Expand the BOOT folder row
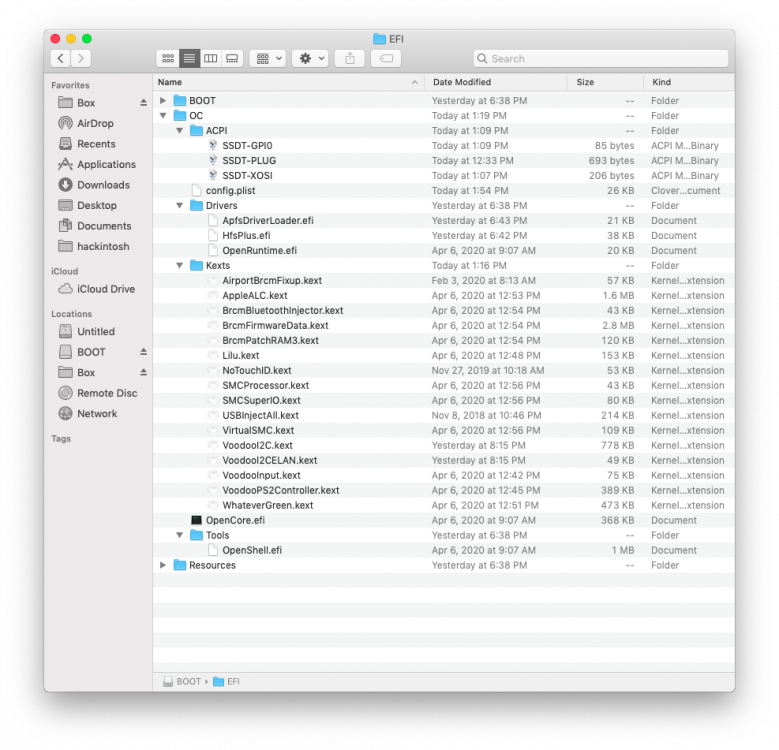The image size is (779, 750). [x=163, y=101]
